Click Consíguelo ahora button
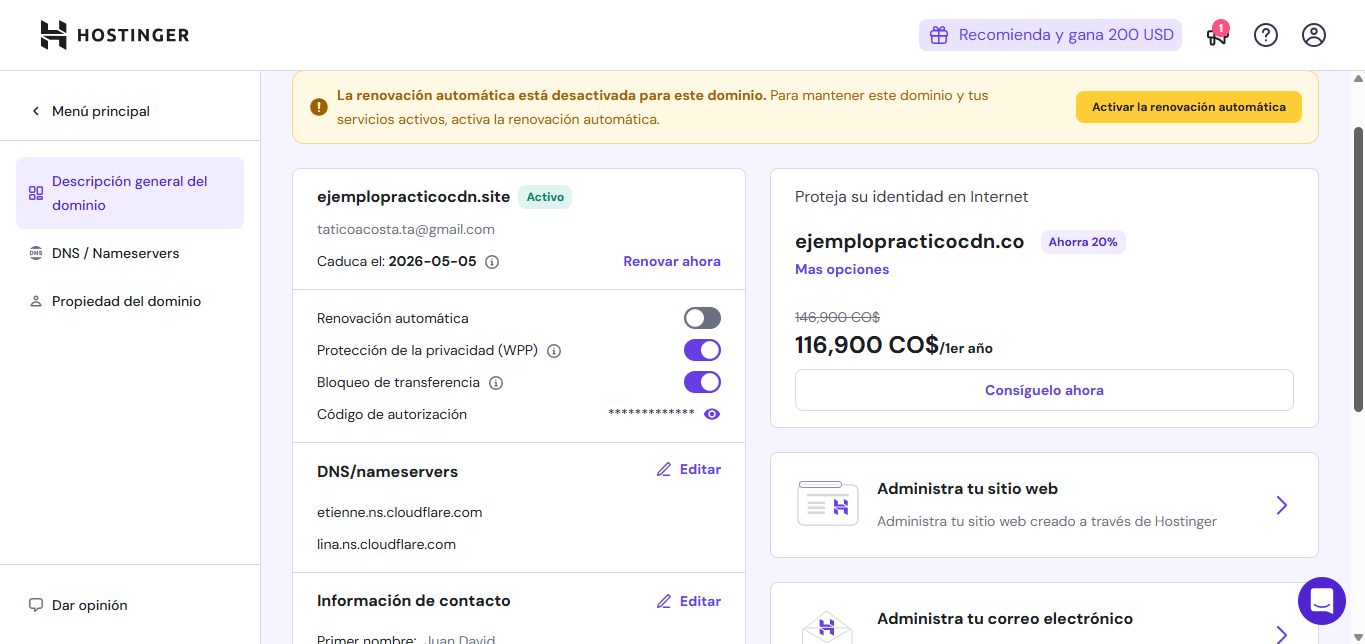The width and height of the screenshot is (1365, 644). pyautogui.click(x=1044, y=390)
